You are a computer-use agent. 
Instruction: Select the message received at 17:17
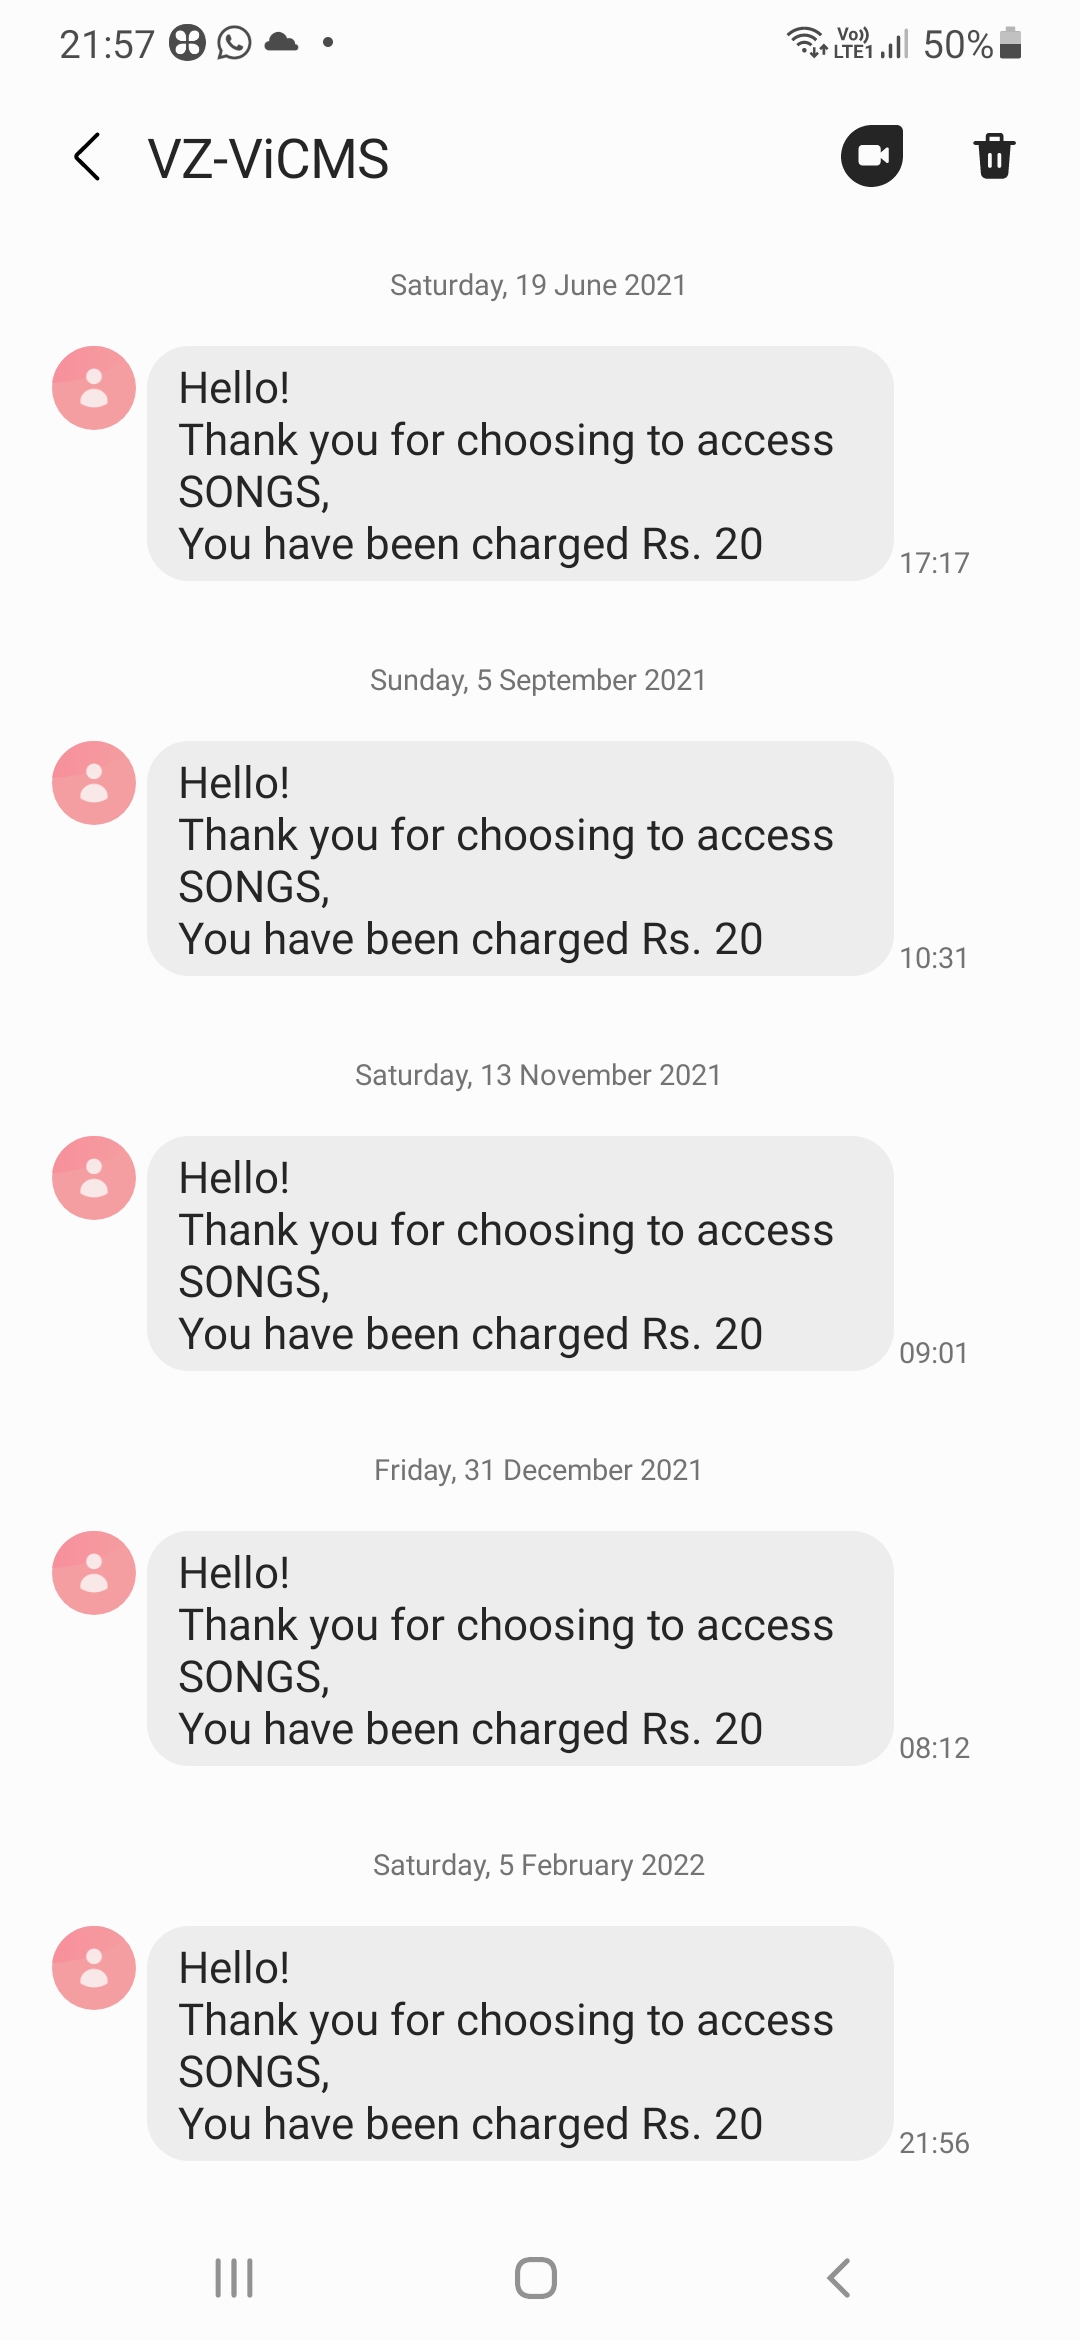520,464
